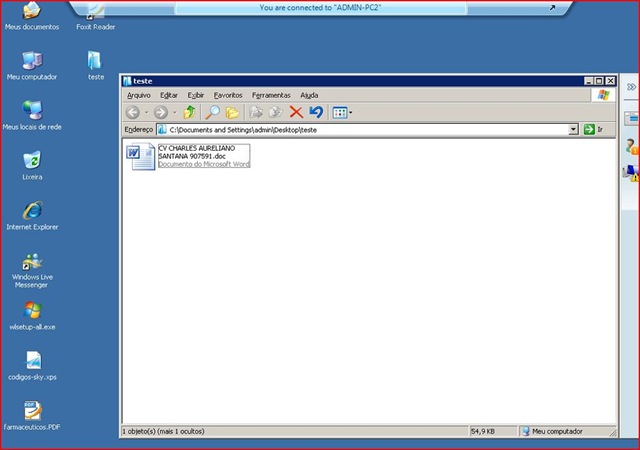Click the Undo toolbar icon
The height and width of the screenshot is (450, 640).
click(316, 113)
